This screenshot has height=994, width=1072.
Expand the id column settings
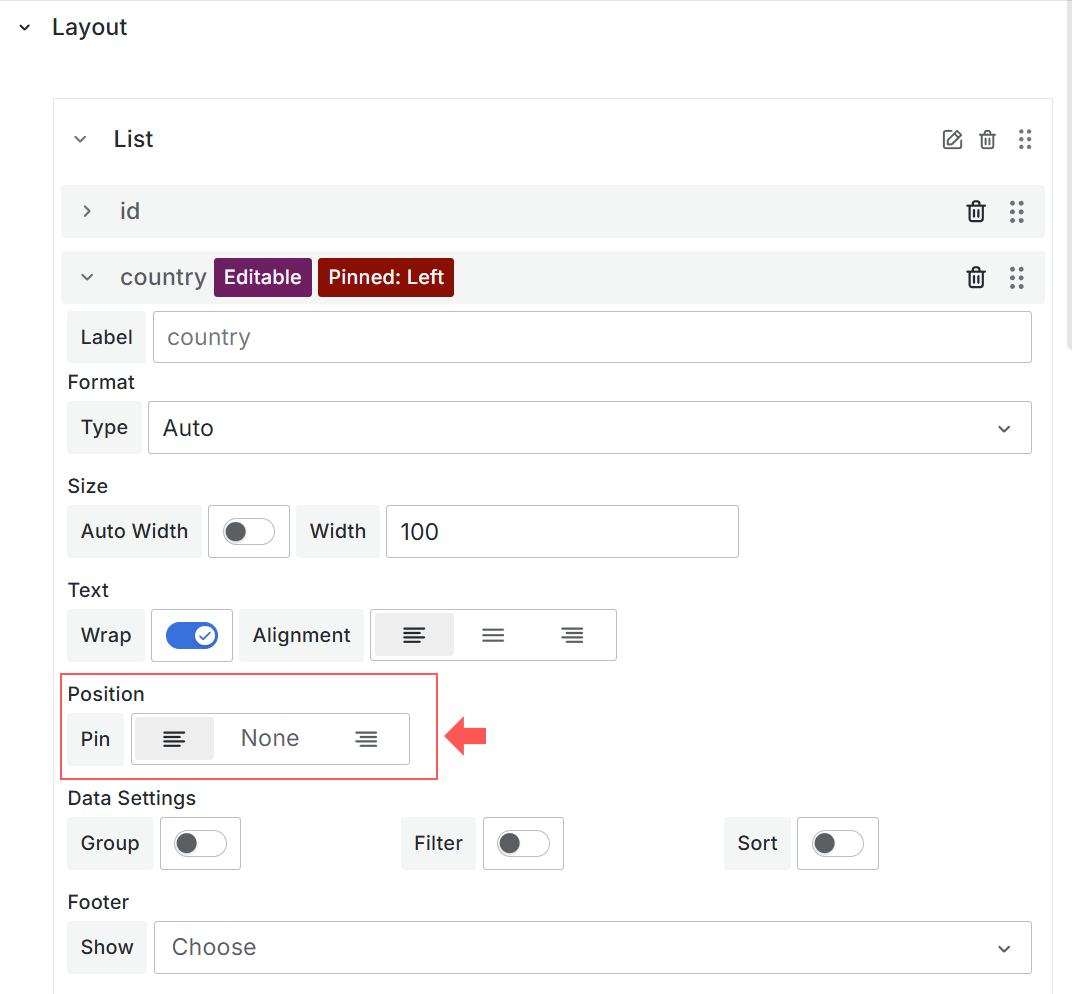87,212
